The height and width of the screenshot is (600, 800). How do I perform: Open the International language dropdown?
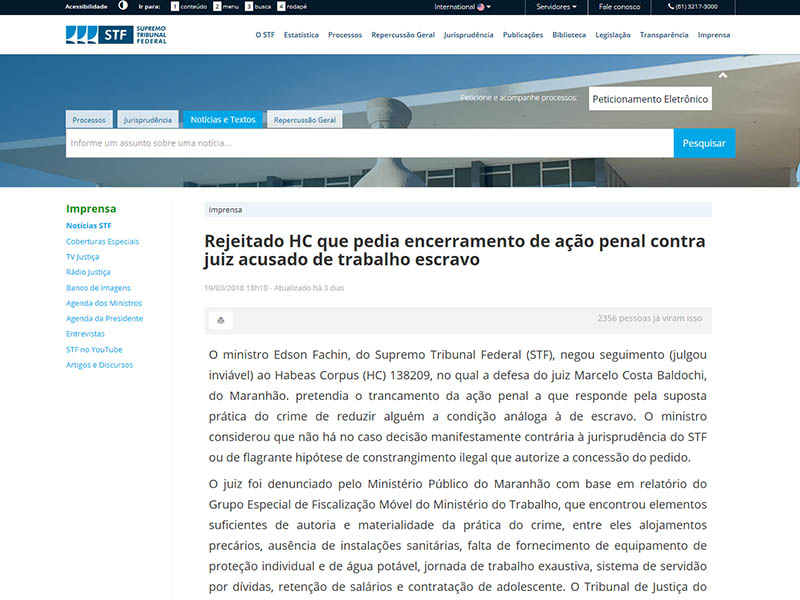tap(462, 7)
